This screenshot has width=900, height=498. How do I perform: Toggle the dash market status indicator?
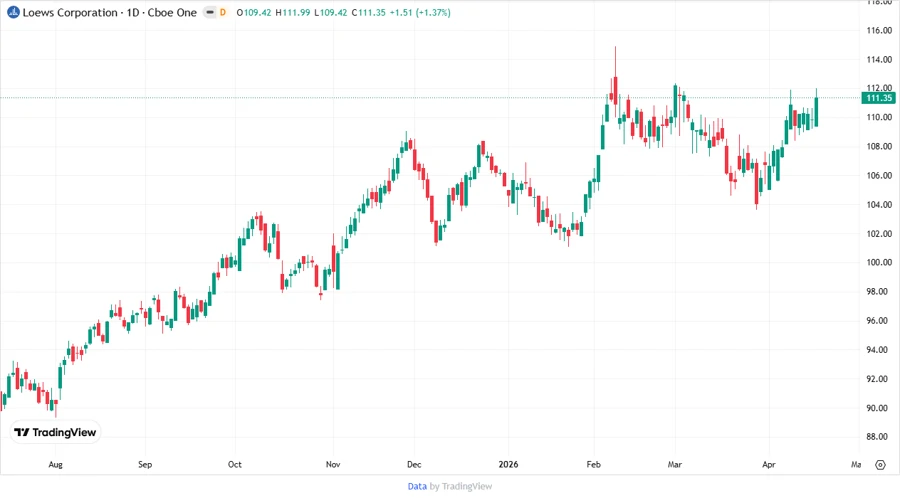click(x=210, y=12)
